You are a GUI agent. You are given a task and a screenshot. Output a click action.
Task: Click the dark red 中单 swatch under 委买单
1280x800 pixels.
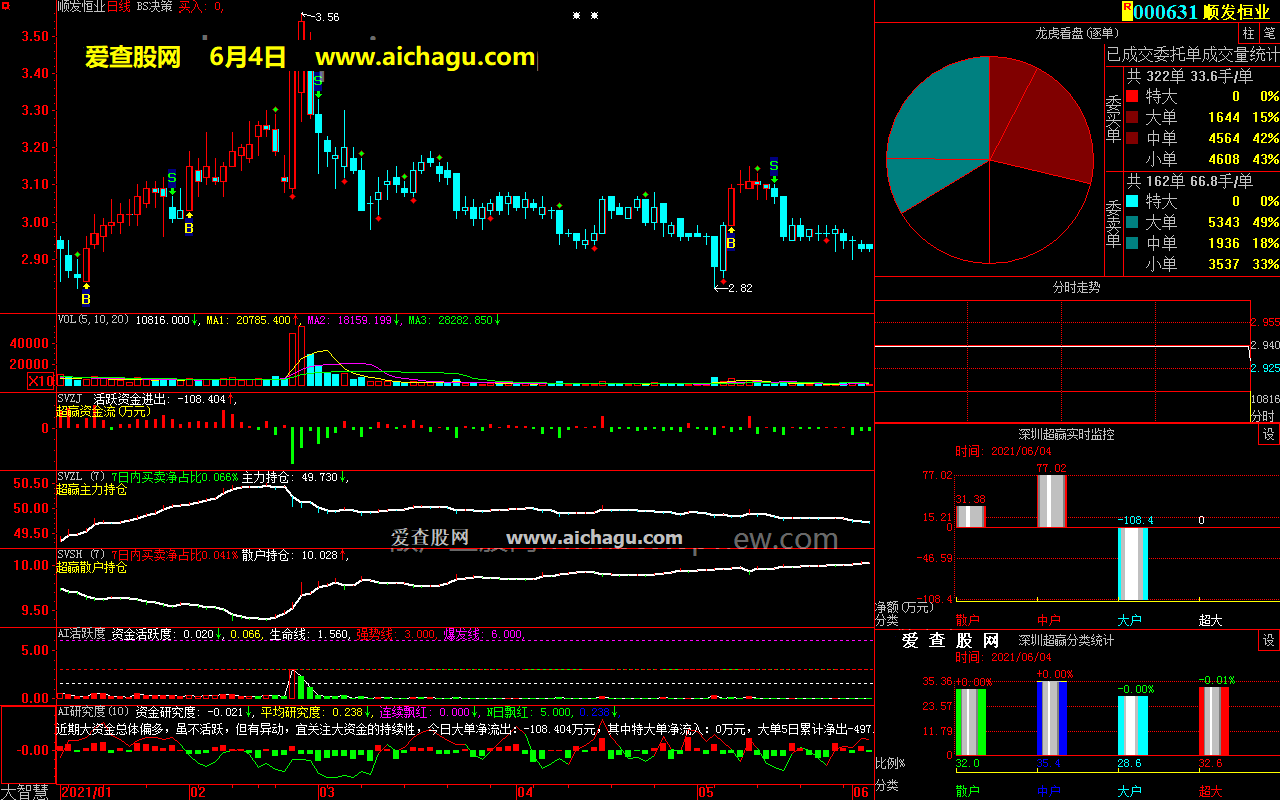[x=1132, y=139]
